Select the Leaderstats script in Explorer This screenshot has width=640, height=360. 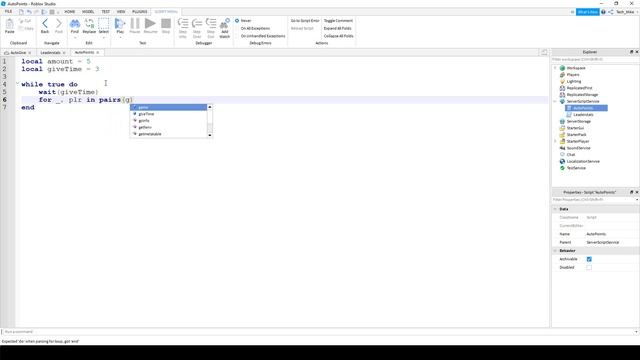pyautogui.click(x=583, y=115)
